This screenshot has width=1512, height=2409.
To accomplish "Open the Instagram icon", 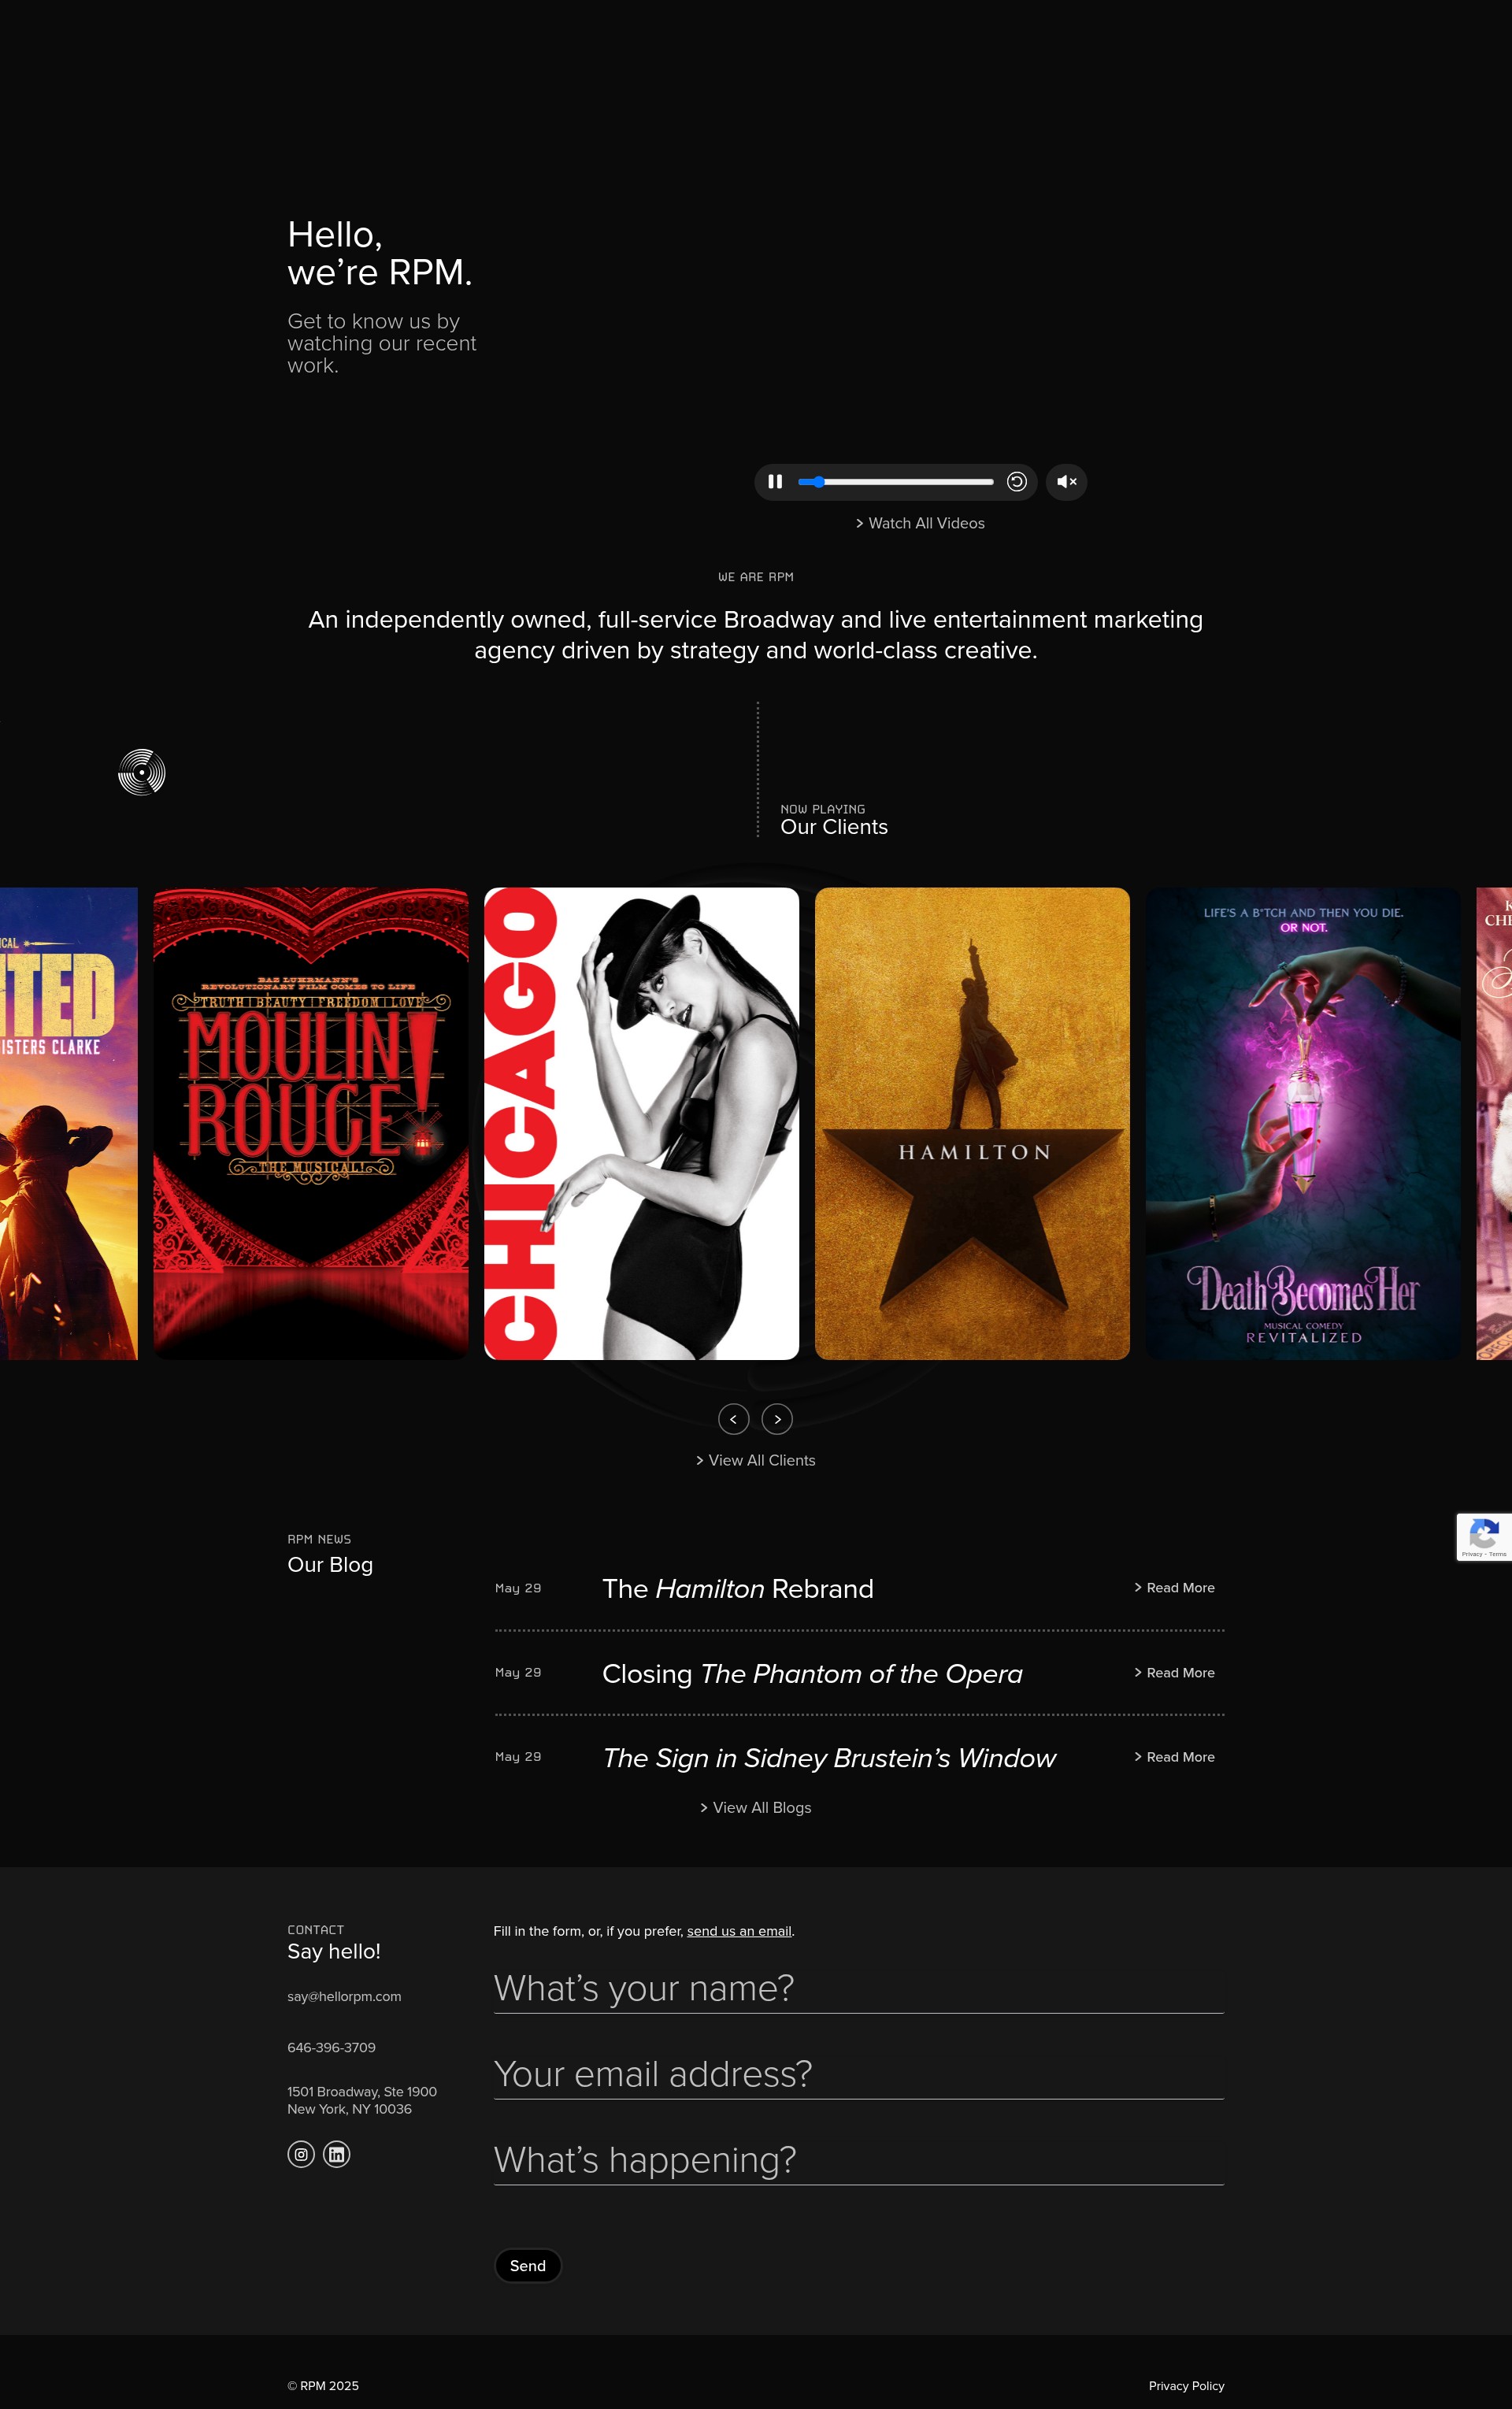I will point(301,2154).
